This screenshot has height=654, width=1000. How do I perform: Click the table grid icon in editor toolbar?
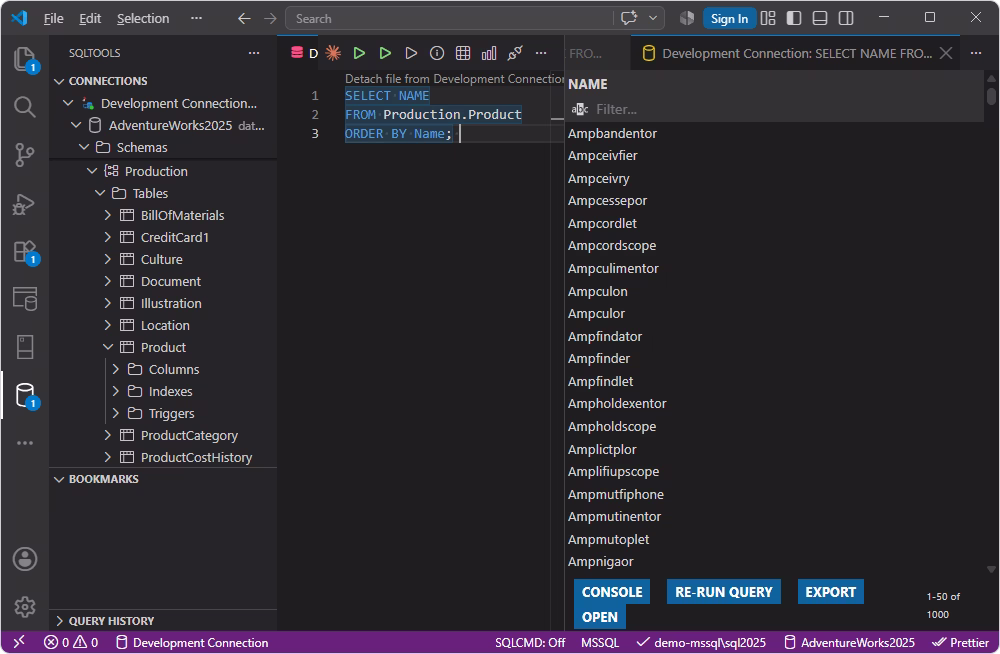point(463,53)
